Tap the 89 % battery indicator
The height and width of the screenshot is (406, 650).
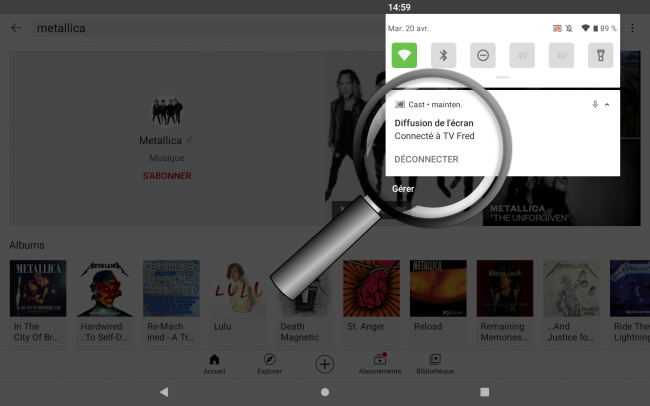click(605, 28)
